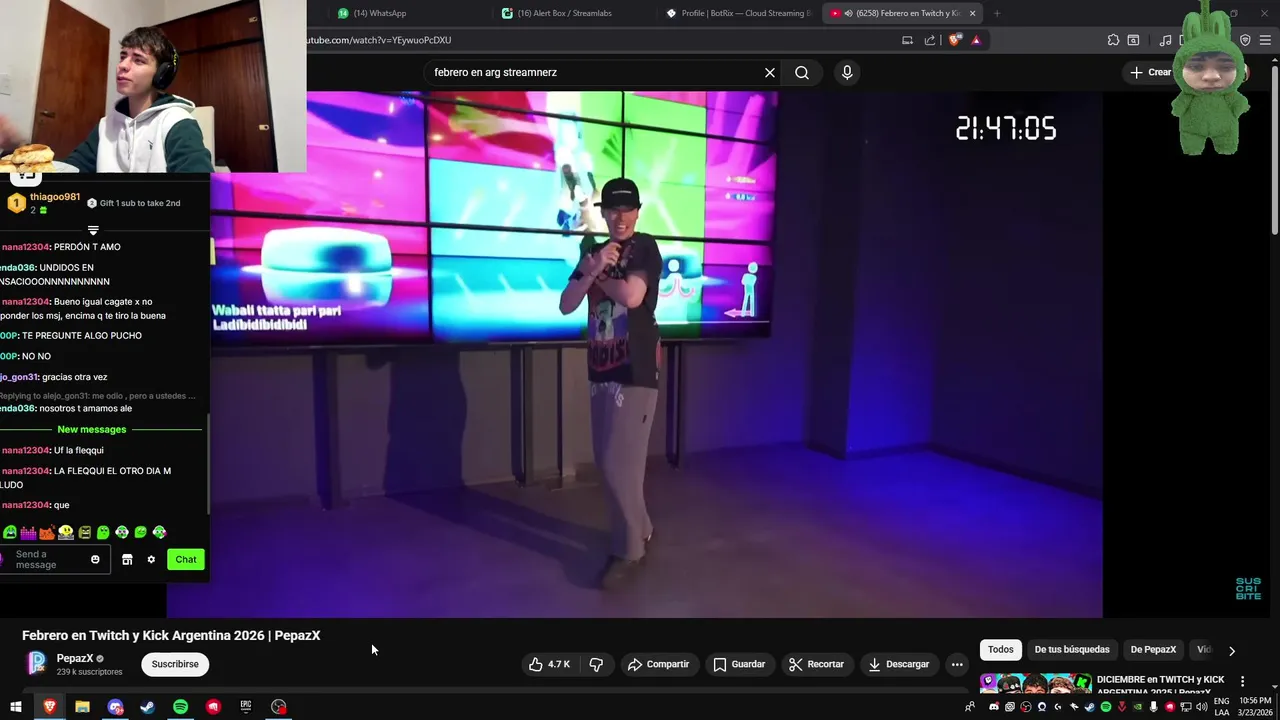Like the video showing 4.7 K

[550, 664]
